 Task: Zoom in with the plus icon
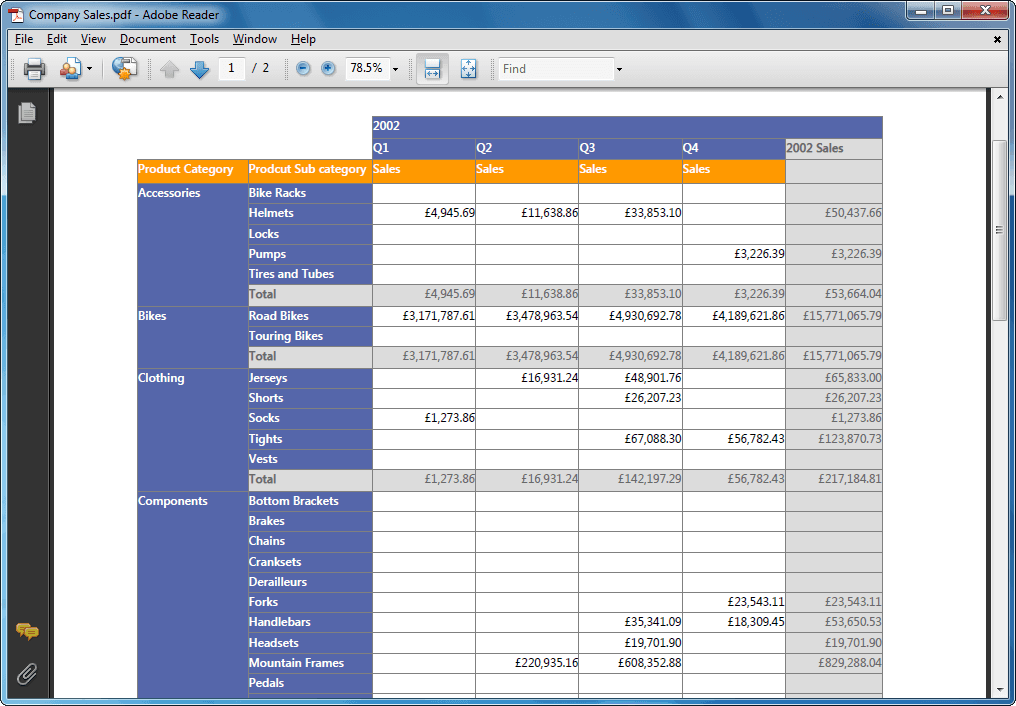[x=329, y=68]
